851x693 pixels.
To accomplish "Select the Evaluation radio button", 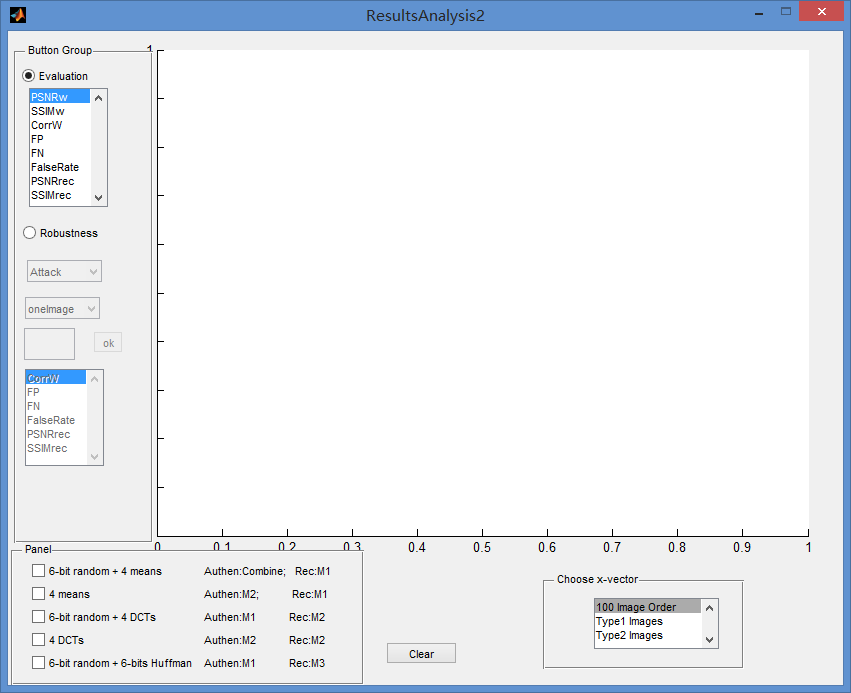I will tap(29, 76).
